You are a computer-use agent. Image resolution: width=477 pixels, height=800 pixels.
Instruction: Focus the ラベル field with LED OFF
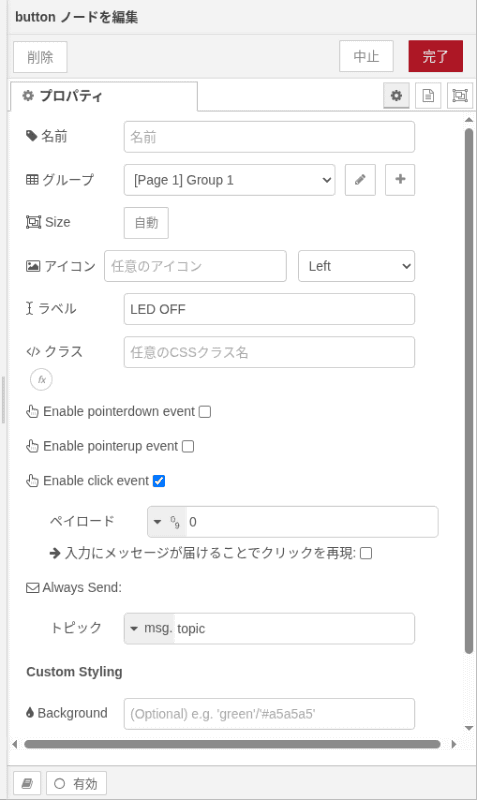269,309
